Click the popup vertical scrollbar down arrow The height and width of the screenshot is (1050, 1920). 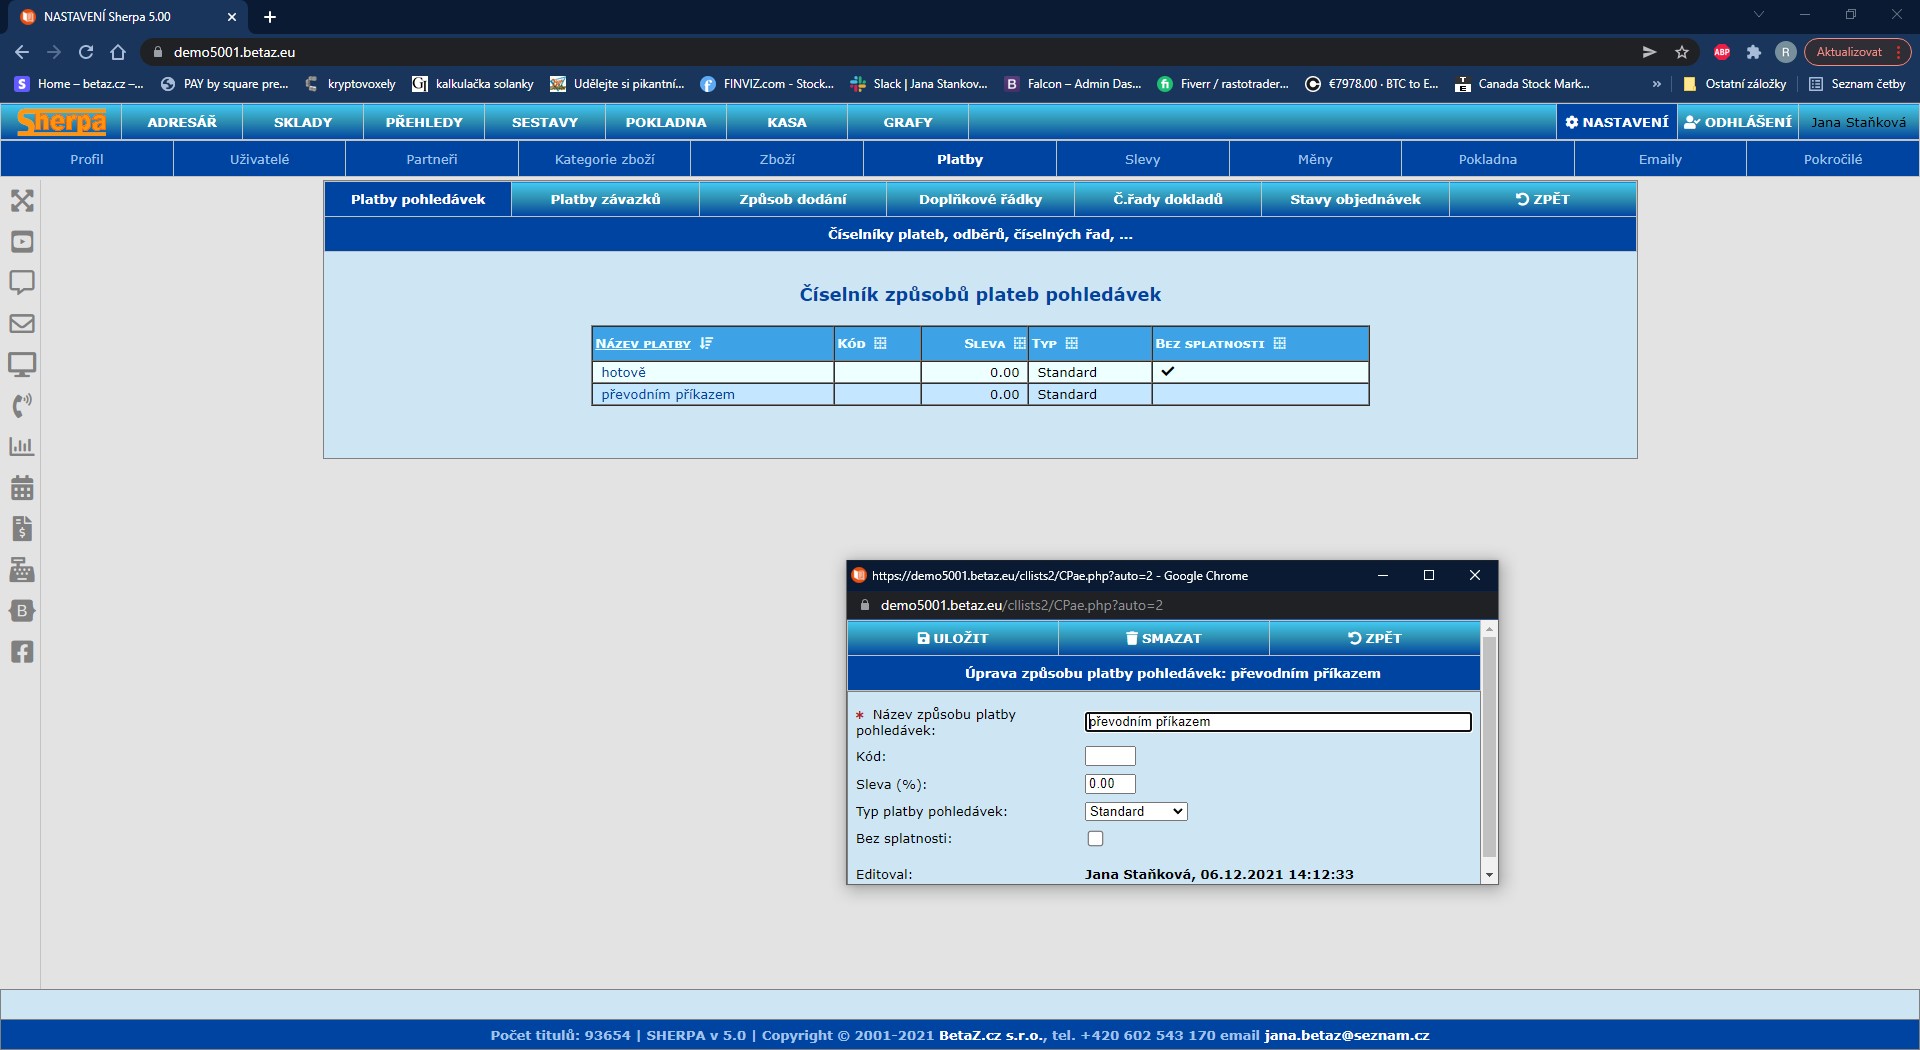coord(1489,875)
